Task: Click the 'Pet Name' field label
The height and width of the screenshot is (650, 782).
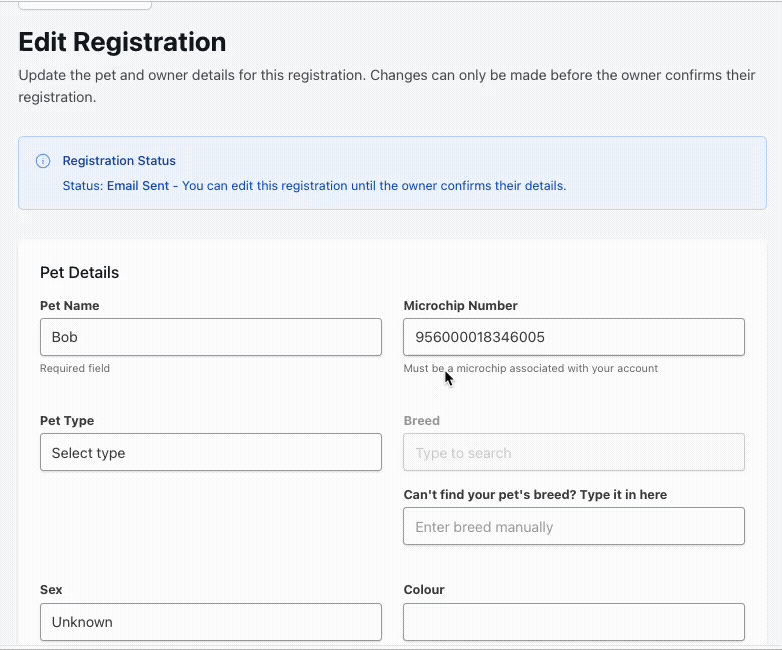Action: tap(69, 306)
